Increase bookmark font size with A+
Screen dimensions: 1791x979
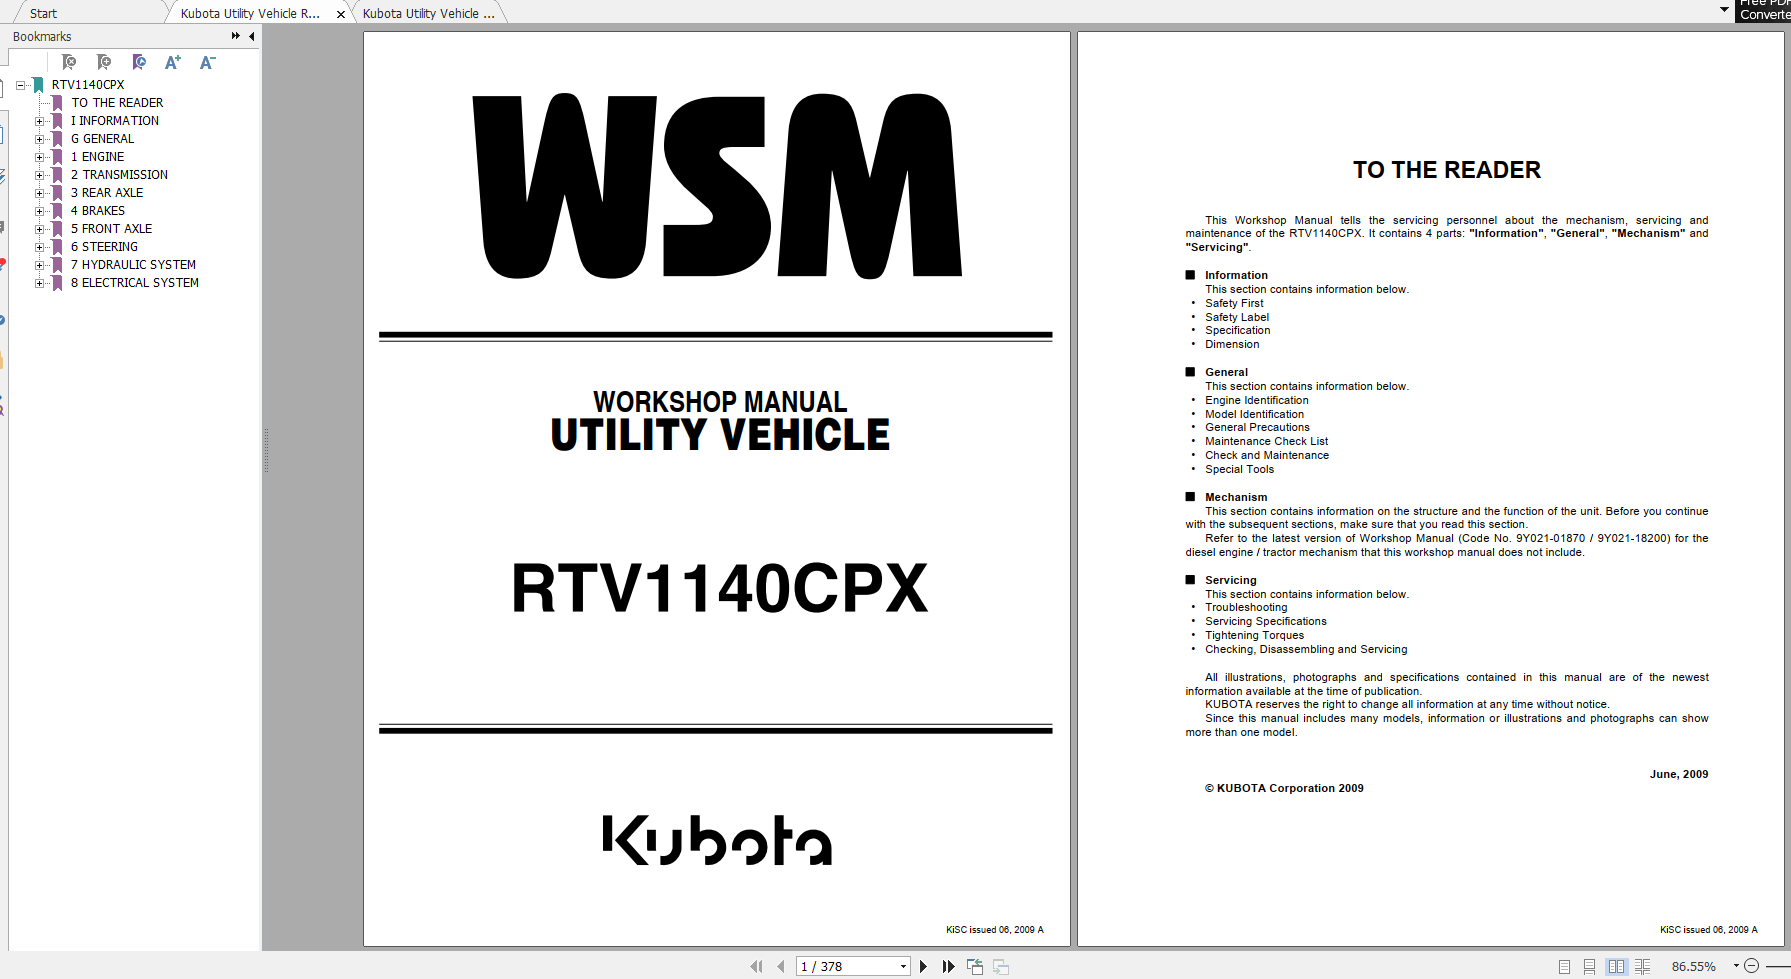pos(173,62)
